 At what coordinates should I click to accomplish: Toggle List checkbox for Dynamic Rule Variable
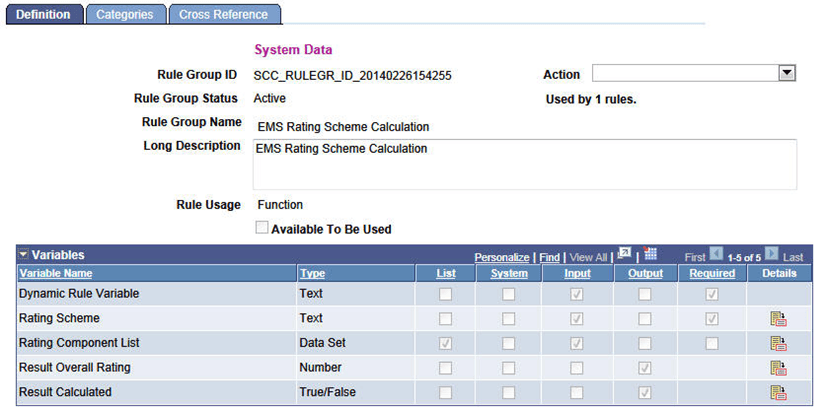pos(445,294)
